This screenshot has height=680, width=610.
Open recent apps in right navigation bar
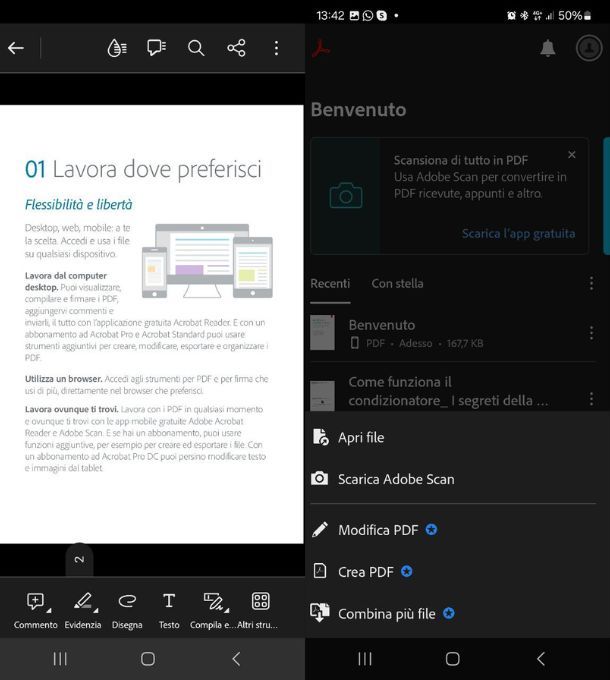365,659
